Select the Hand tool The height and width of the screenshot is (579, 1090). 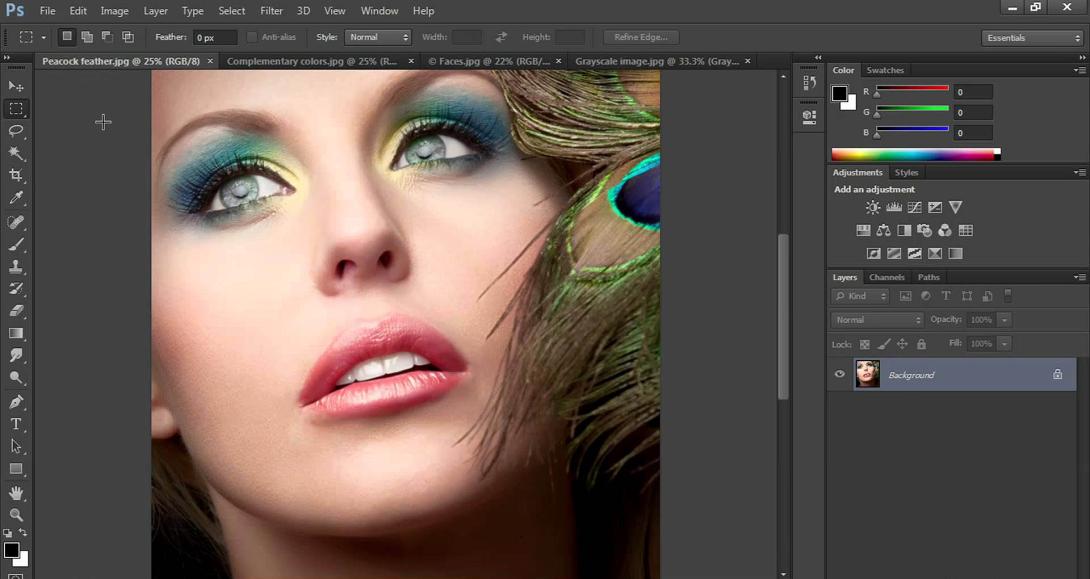pyautogui.click(x=16, y=493)
